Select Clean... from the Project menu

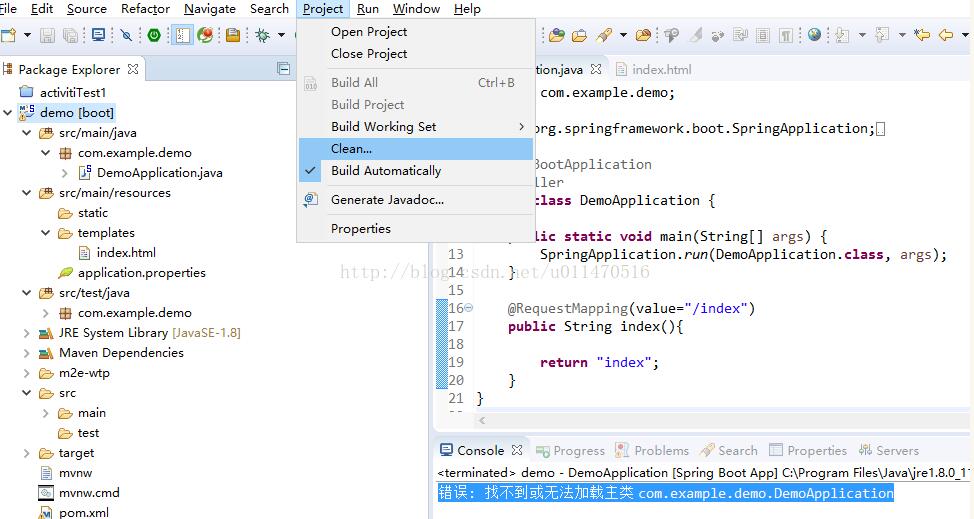click(x=351, y=149)
